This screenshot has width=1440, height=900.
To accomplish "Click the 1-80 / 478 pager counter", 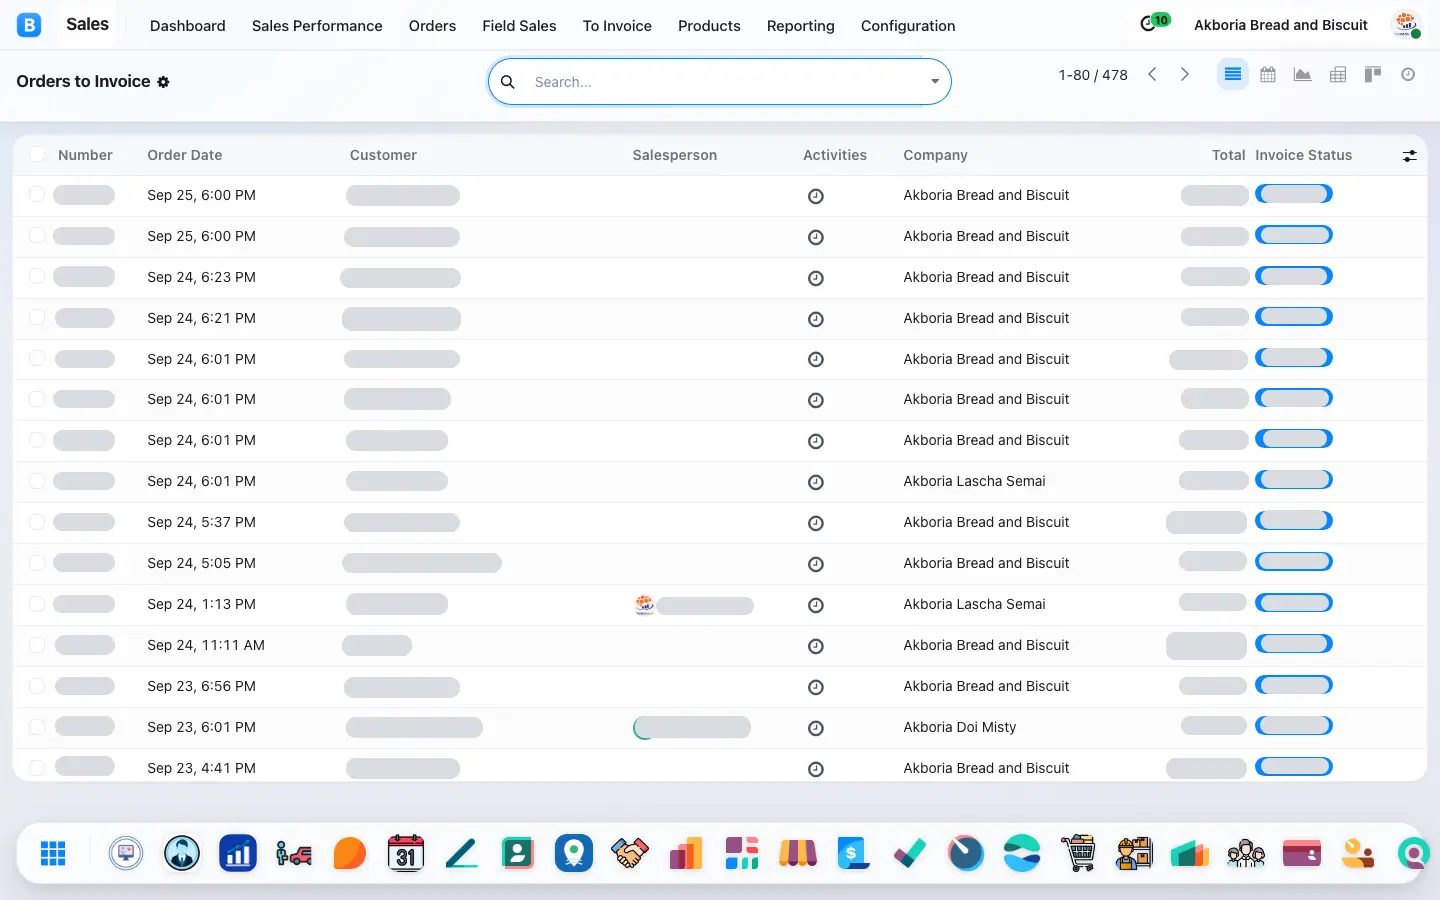I will (x=1093, y=75).
